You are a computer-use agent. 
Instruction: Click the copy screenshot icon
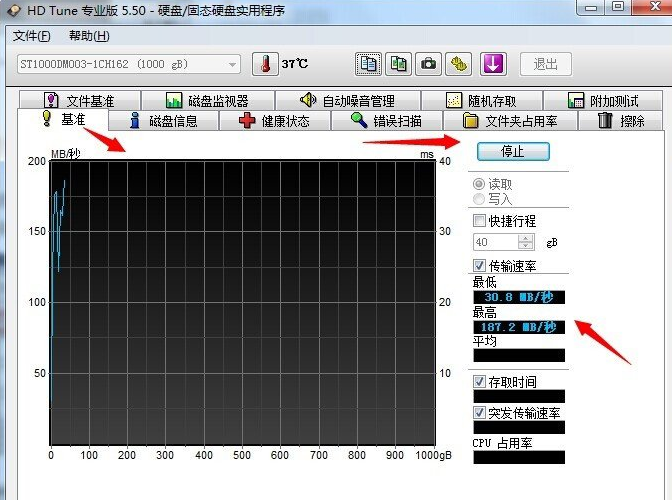click(x=399, y=64)
